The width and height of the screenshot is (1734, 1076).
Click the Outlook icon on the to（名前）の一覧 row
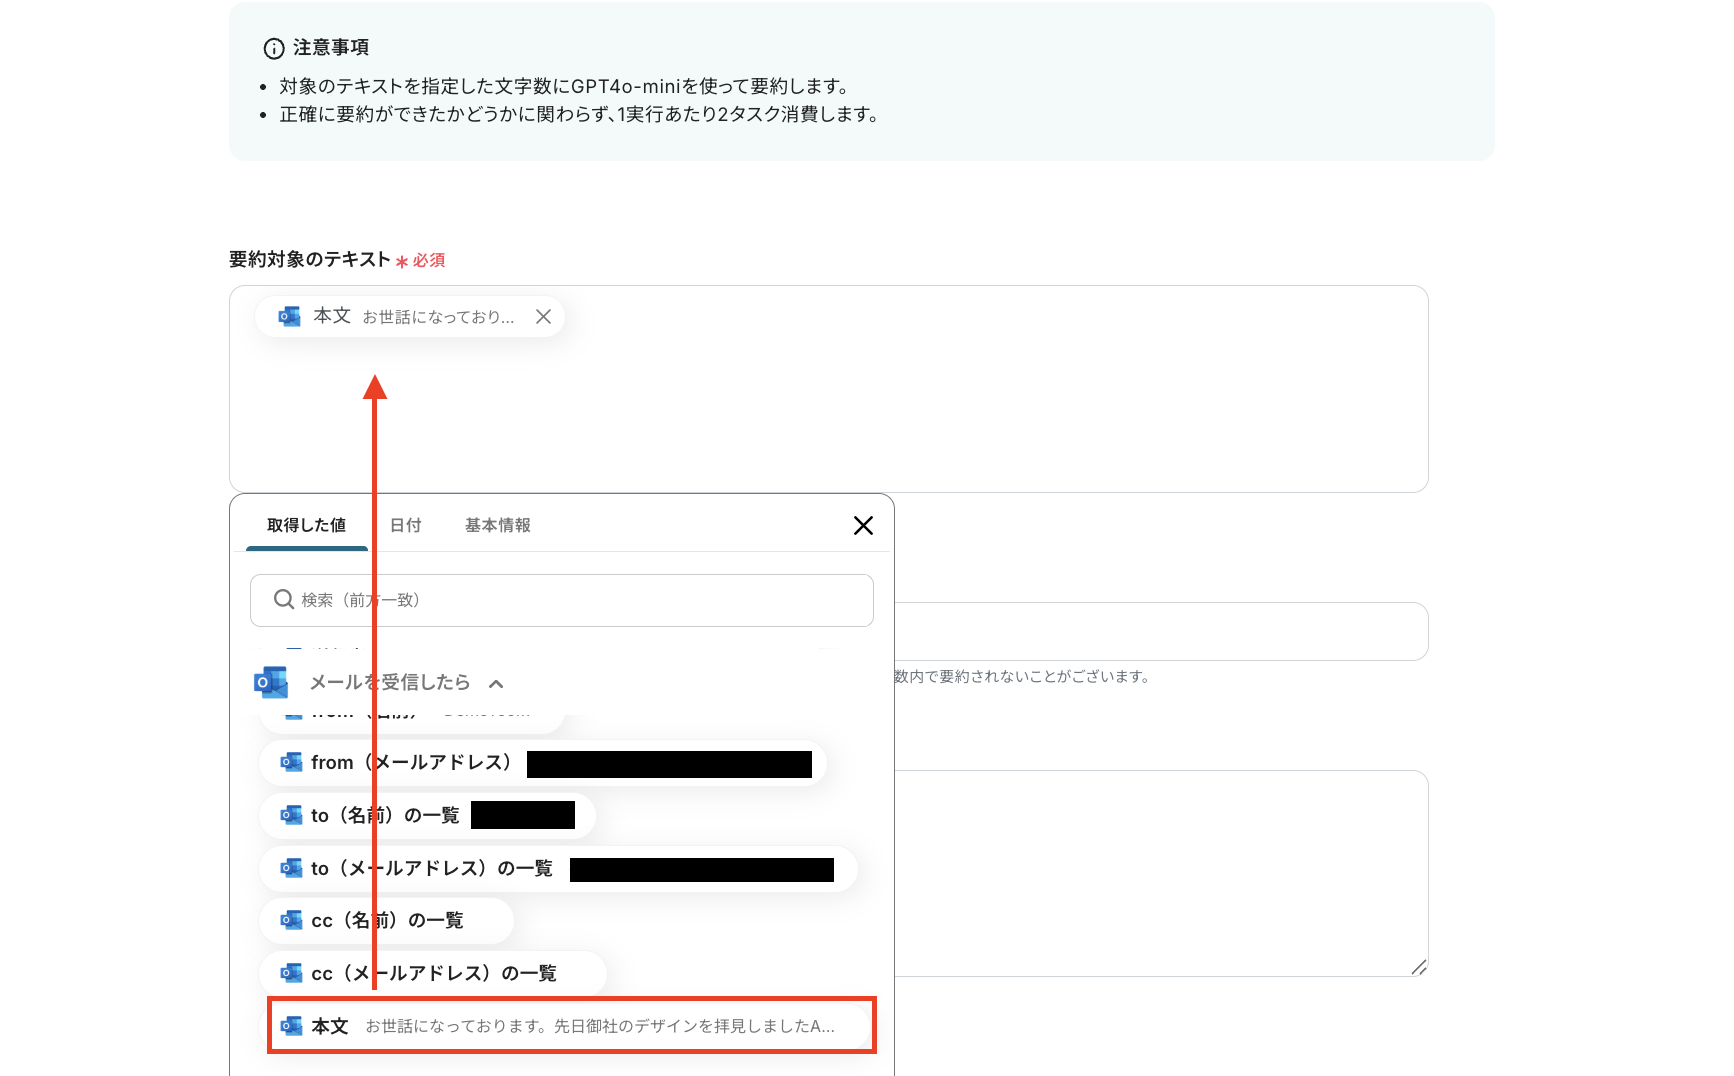coord(291,816)
